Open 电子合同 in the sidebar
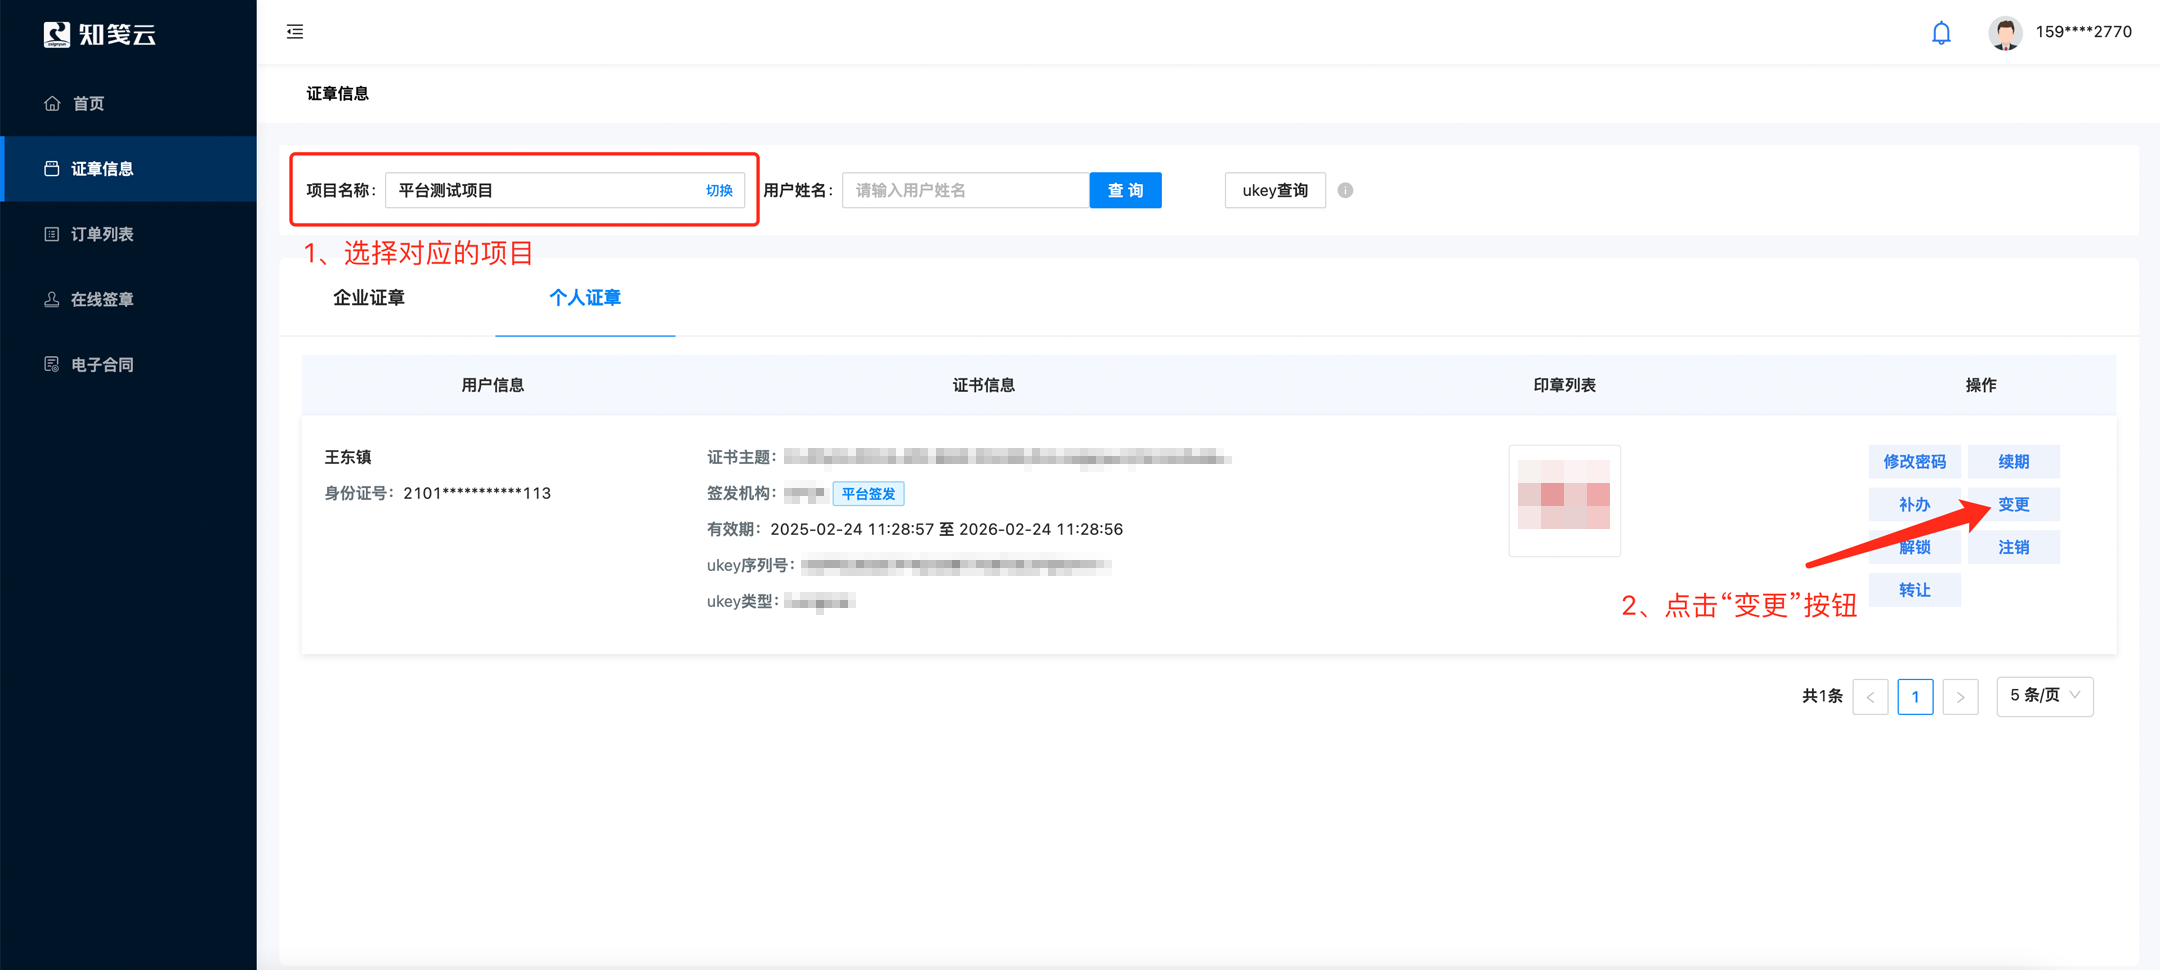This screenshot has height=970, width=2160. click(x=128, y=364)
